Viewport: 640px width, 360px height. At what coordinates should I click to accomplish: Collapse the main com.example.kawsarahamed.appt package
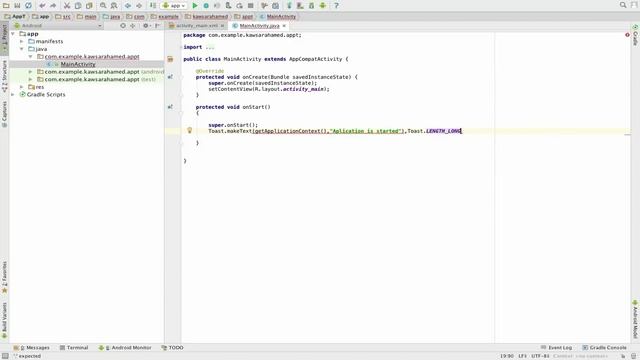click(x=31, y=56)
